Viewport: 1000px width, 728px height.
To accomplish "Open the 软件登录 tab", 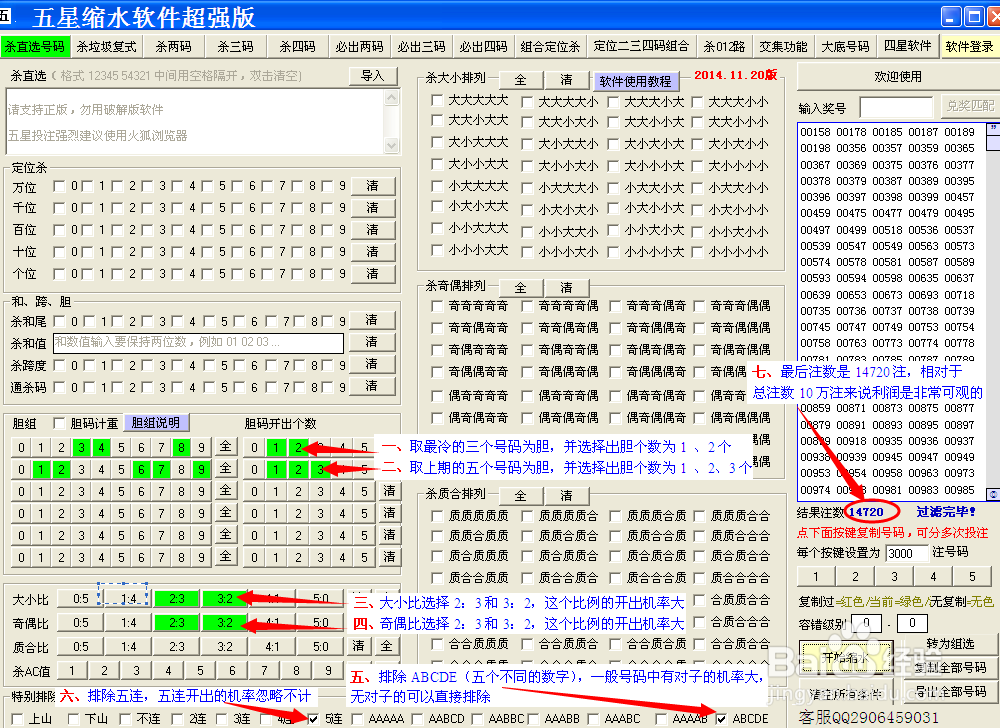I will (x=969, y=47).
